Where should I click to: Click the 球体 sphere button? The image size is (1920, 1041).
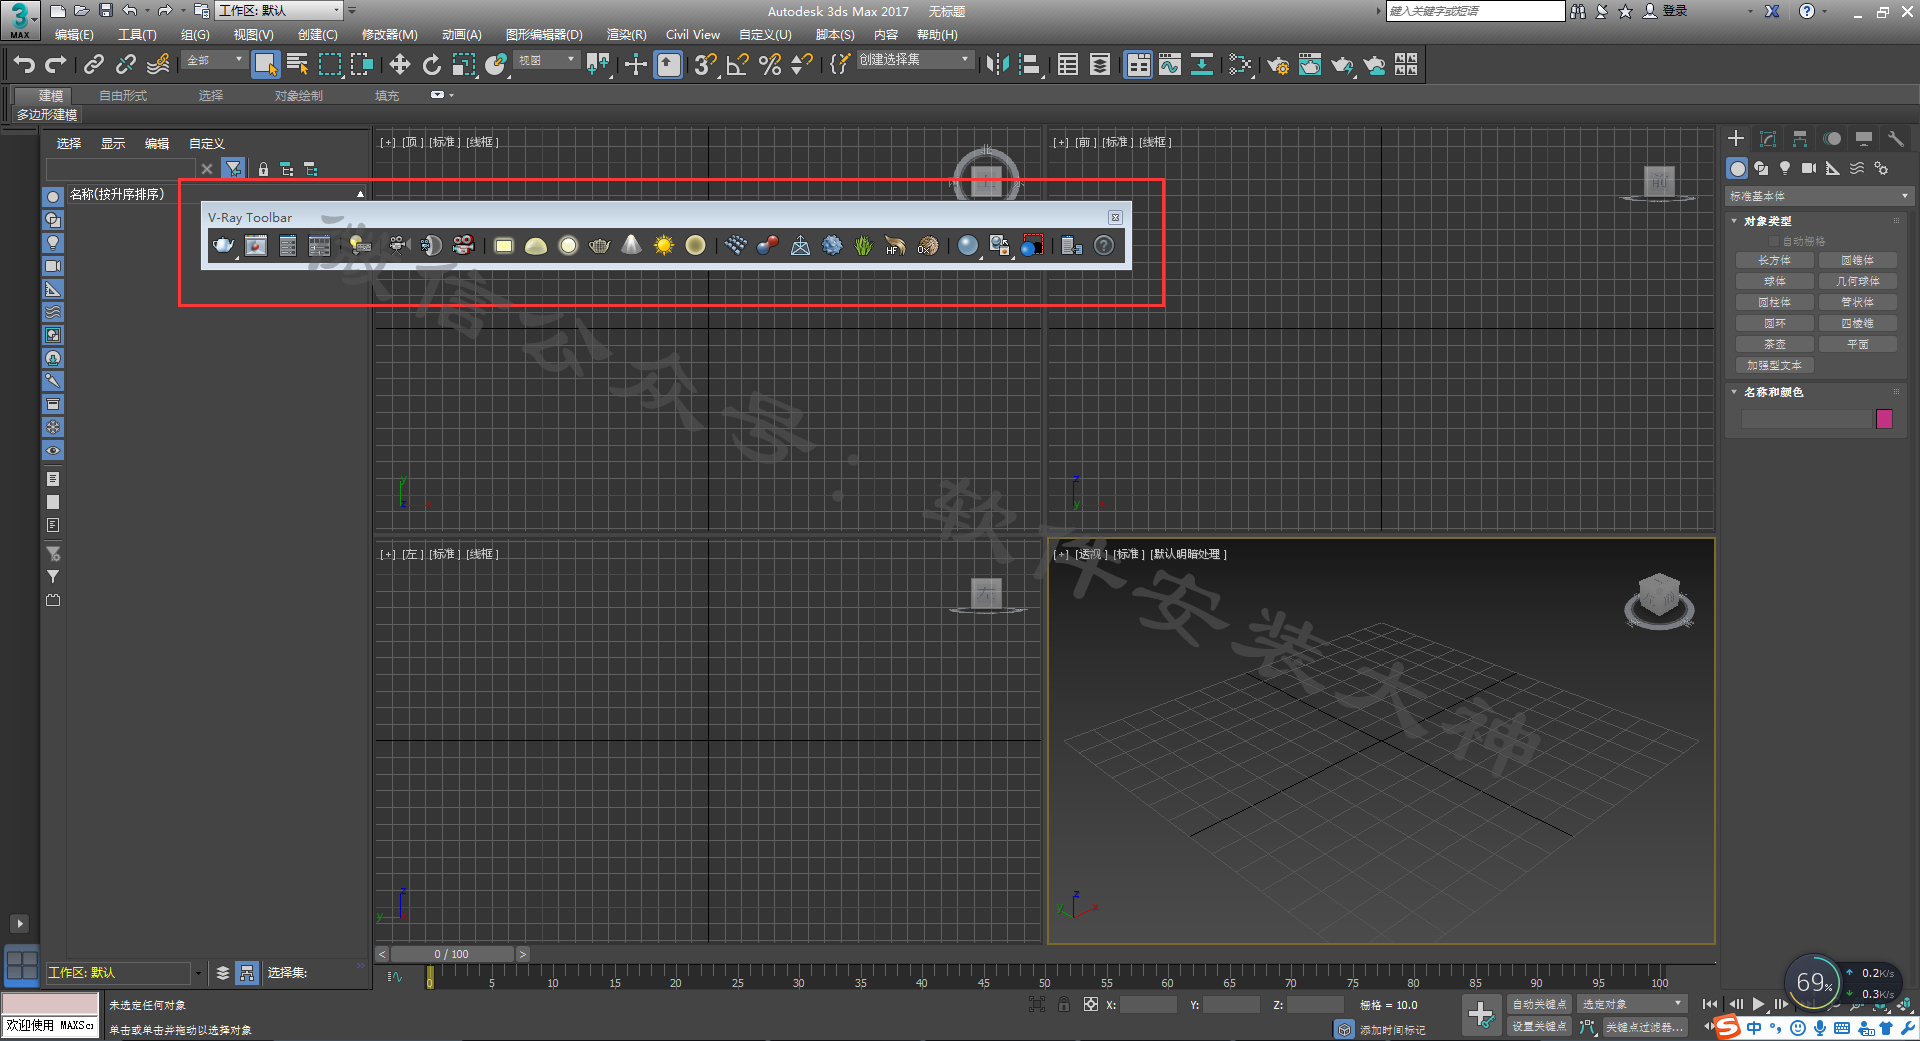click(x=1775, y=281)
